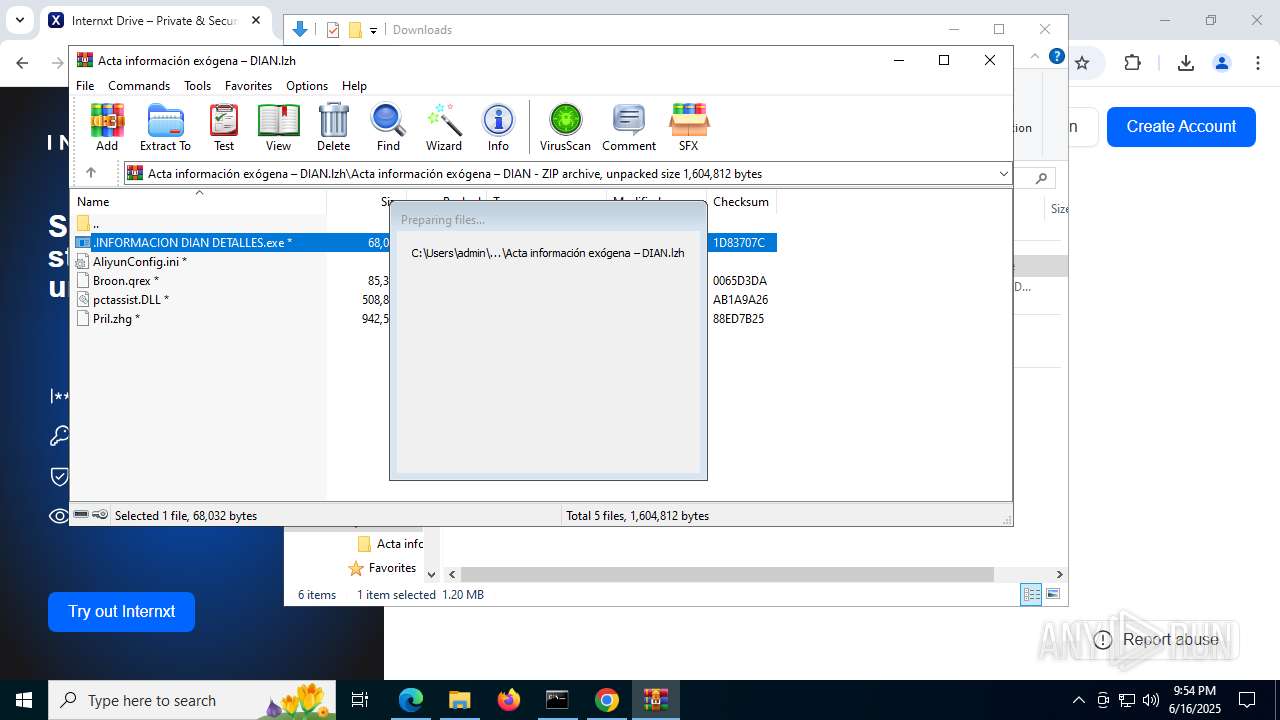Screen dimensions: 1280x720
Task: Switch Explorer to details view icon
Action: (1030, 595)
